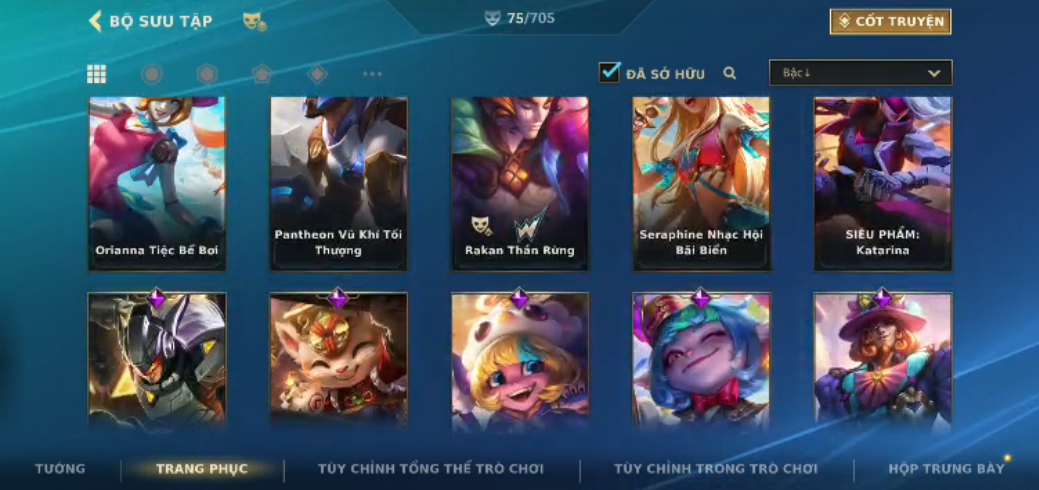Screen dimensions: 1039x490
Task: Uncheck the Đã Sở Hữu checkbox
Action: 609,72
